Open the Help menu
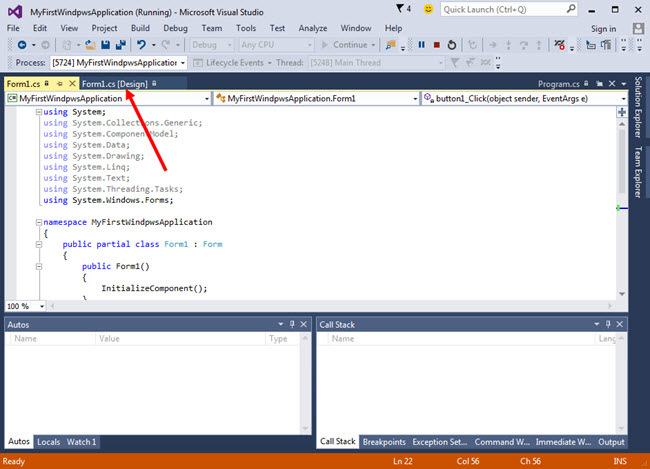This screenshot has width=650, height=469. coord(393,28)
